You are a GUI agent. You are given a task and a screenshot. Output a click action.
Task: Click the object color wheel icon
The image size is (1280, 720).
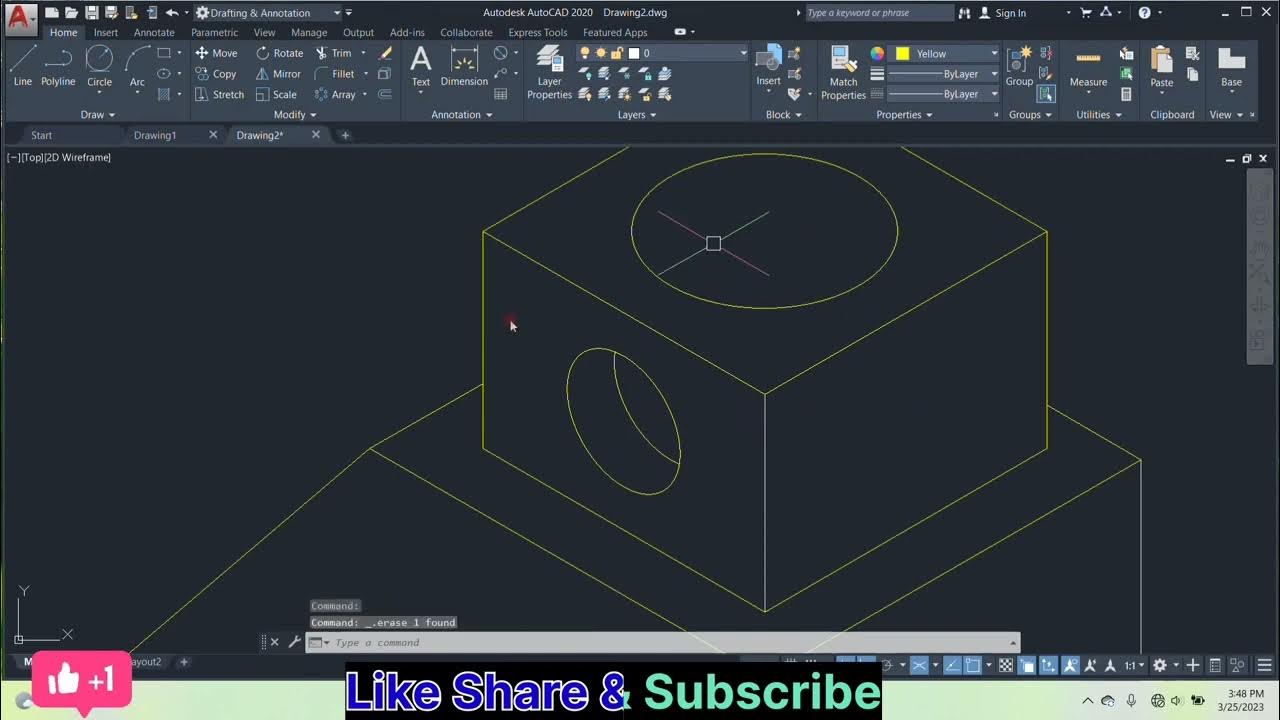(x=877, y=53)
